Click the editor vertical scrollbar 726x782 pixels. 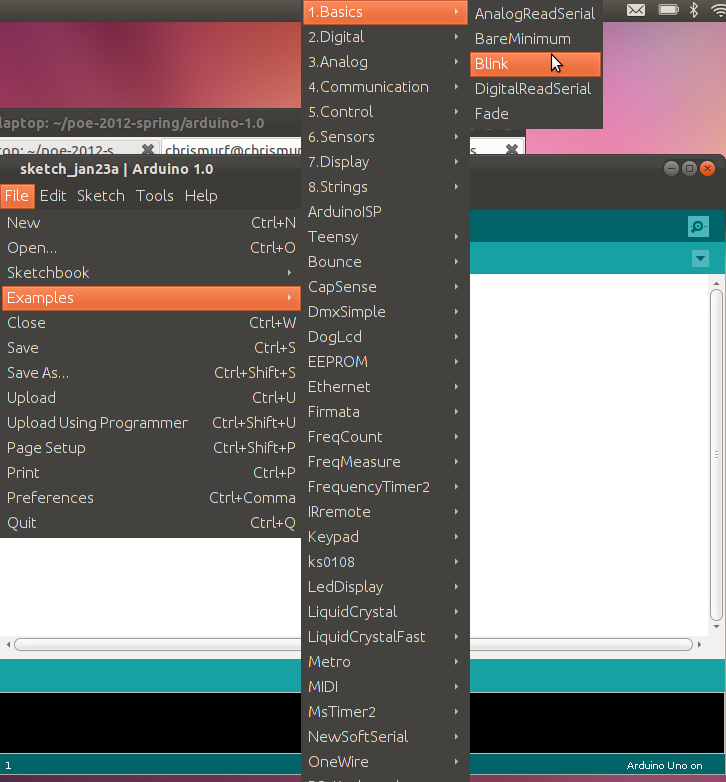click(717, 454)
